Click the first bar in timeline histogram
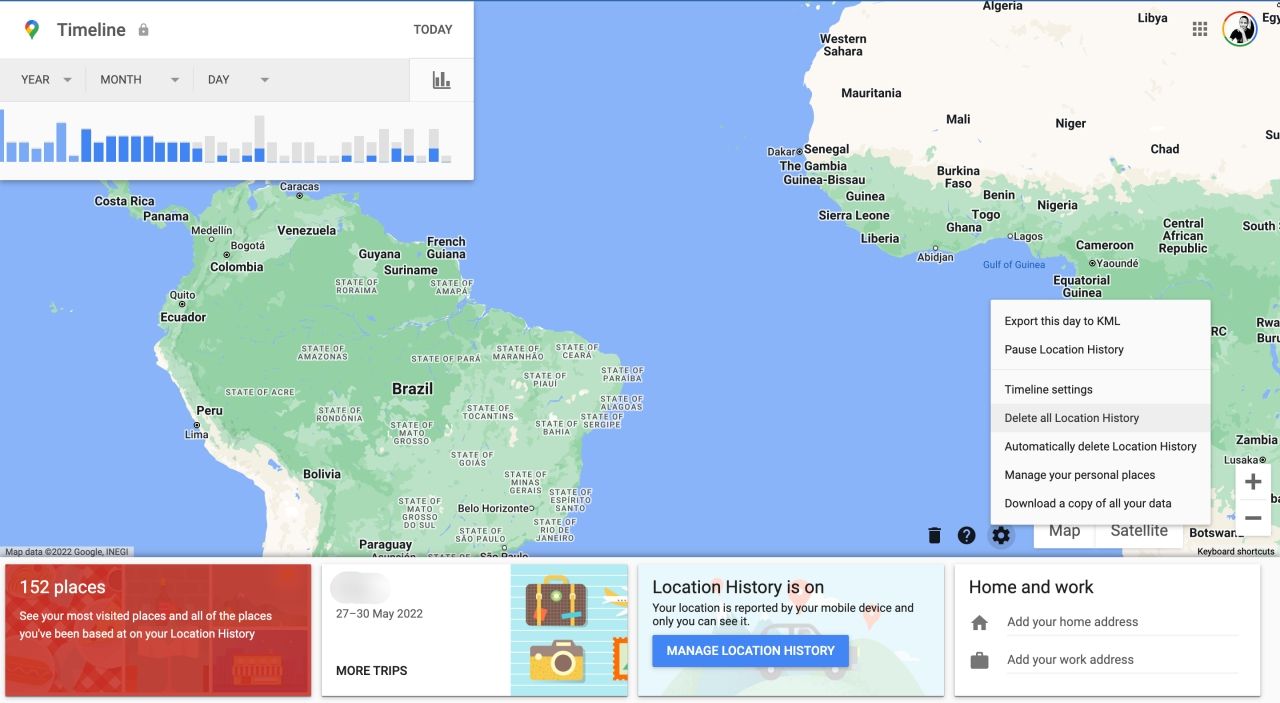 [x=2, y=136]
